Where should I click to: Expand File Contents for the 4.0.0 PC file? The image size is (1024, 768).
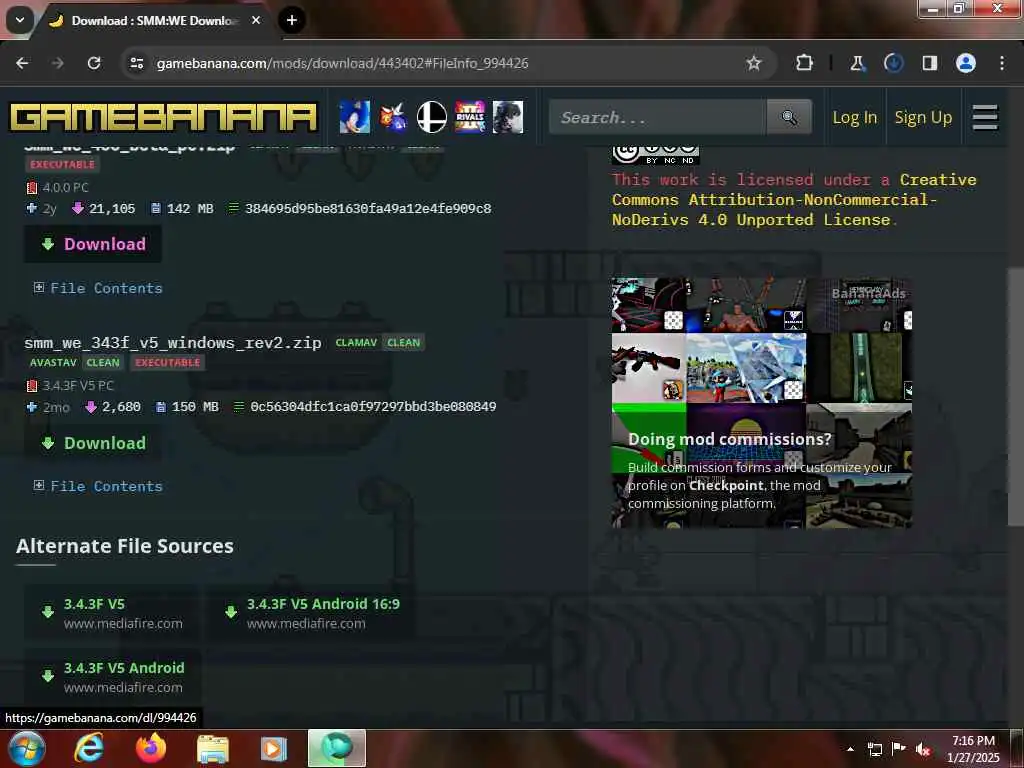(x=98, y=288)
